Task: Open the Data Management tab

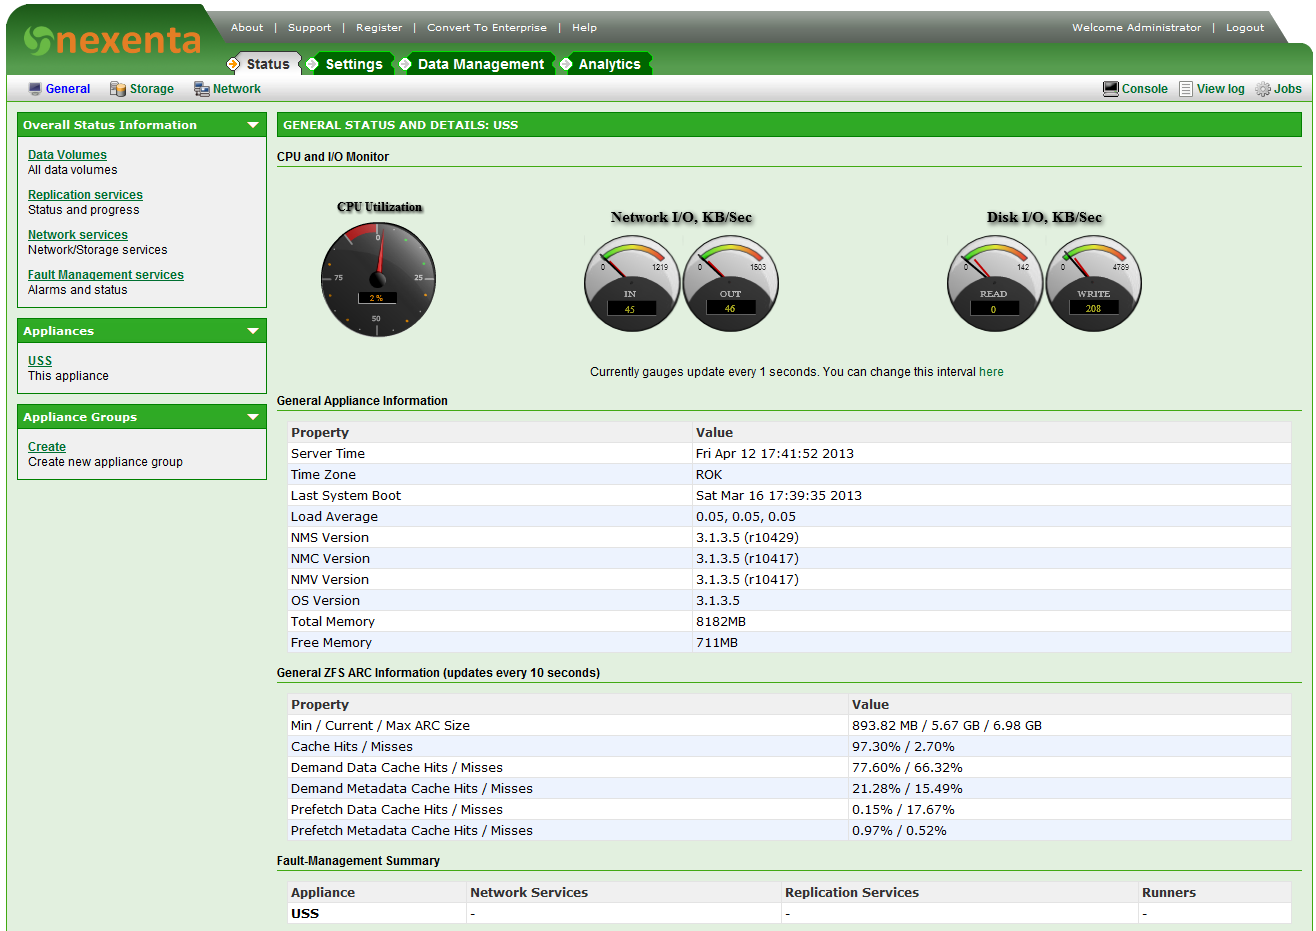Action: tap(481, 64)
